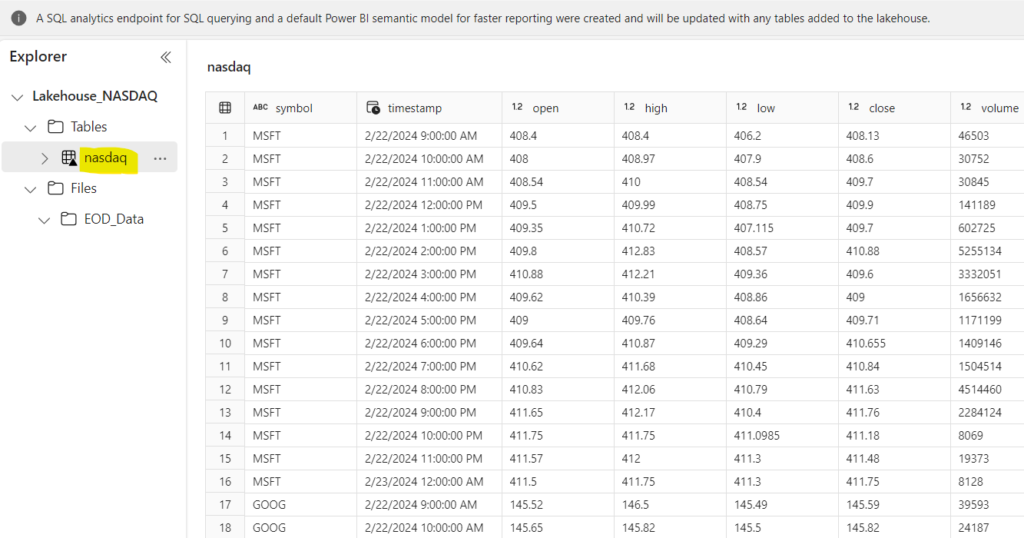Click the grid select-all icon in table header
Viewport: 1024px width, 538px height.
tap(225, 108)
